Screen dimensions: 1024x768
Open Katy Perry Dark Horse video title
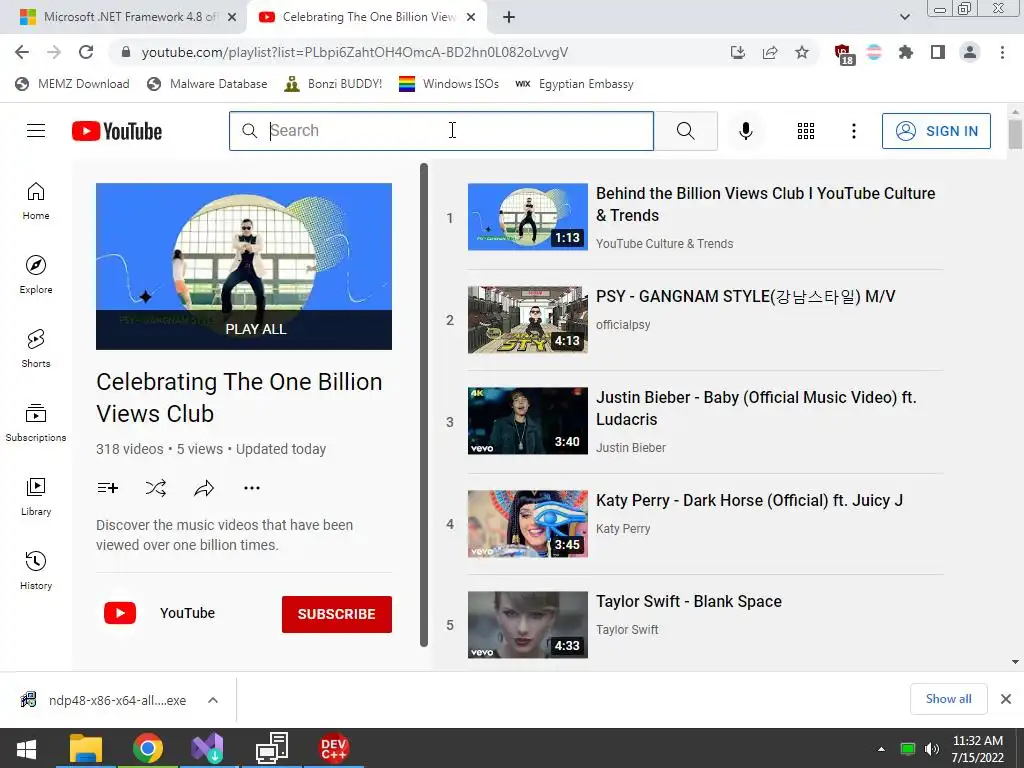[x=749, y=500]
